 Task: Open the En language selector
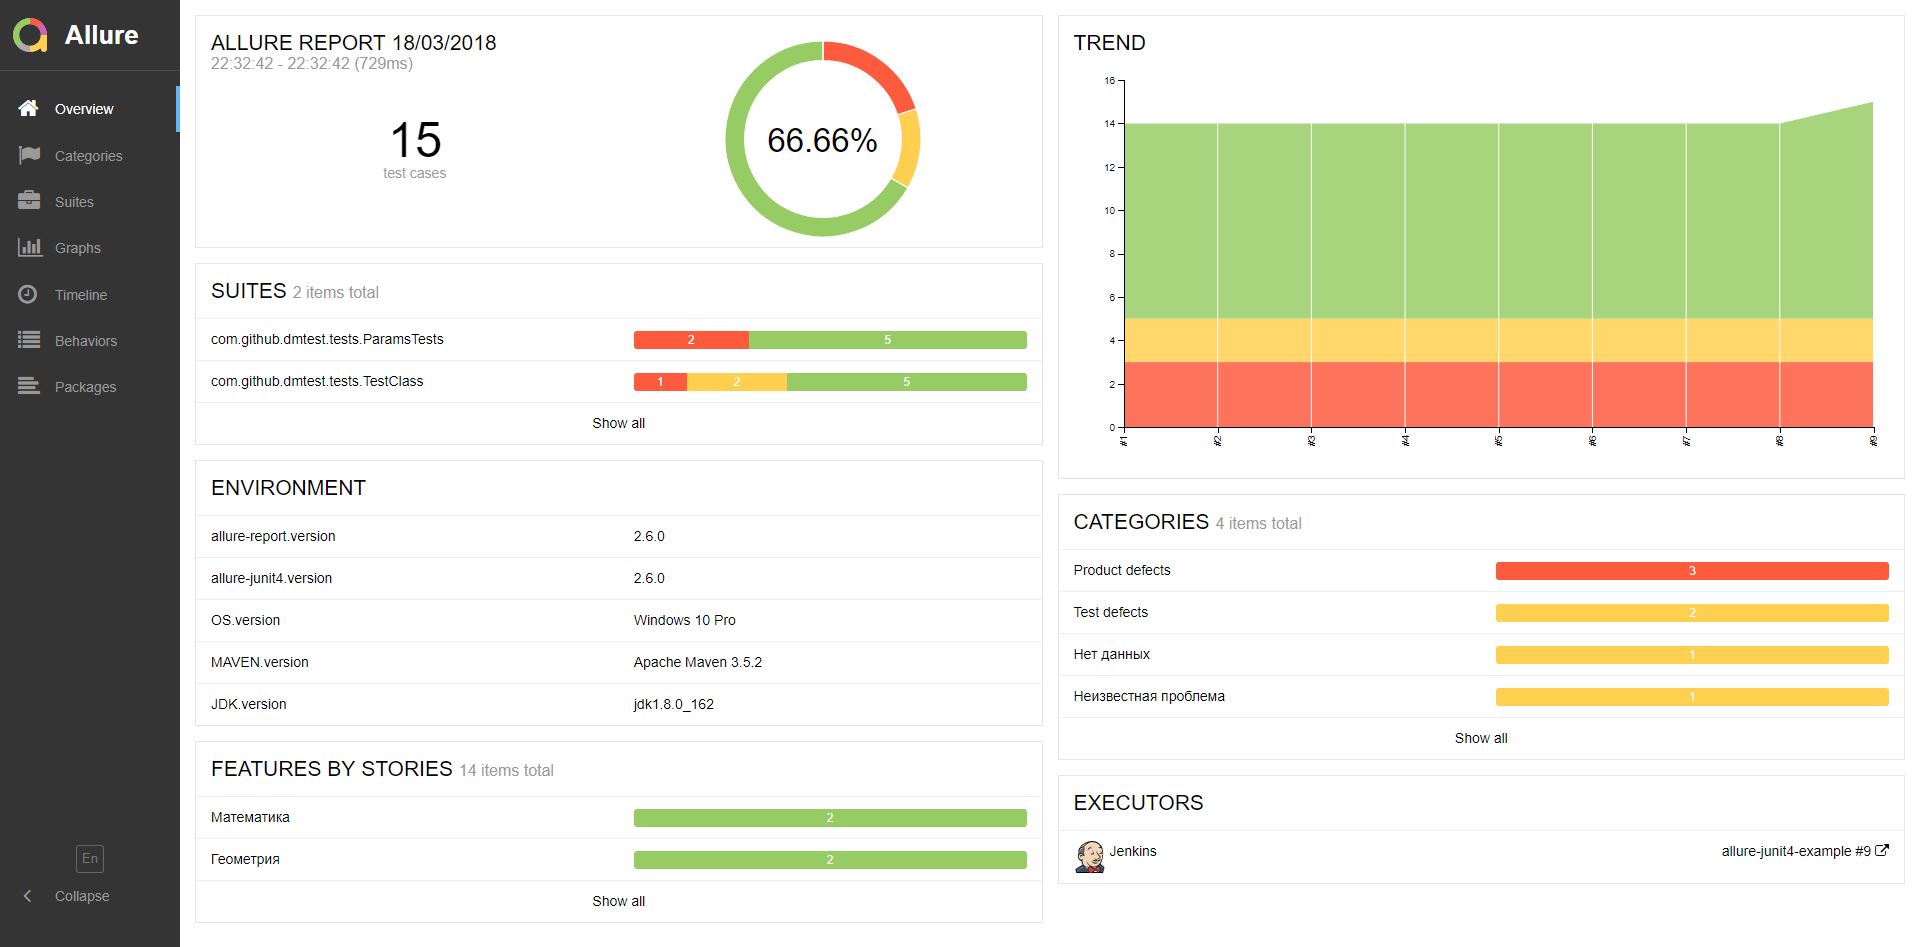[x=90, y=858]
